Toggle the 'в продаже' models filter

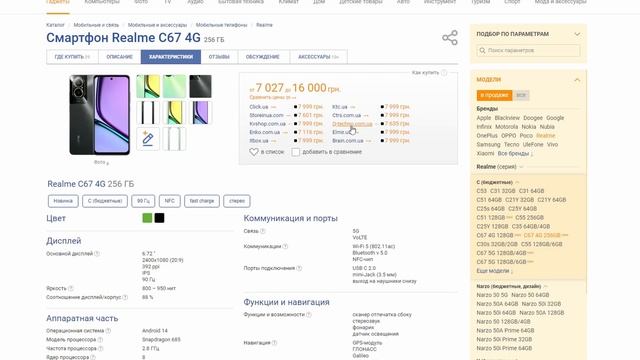[x=494, y=96]
